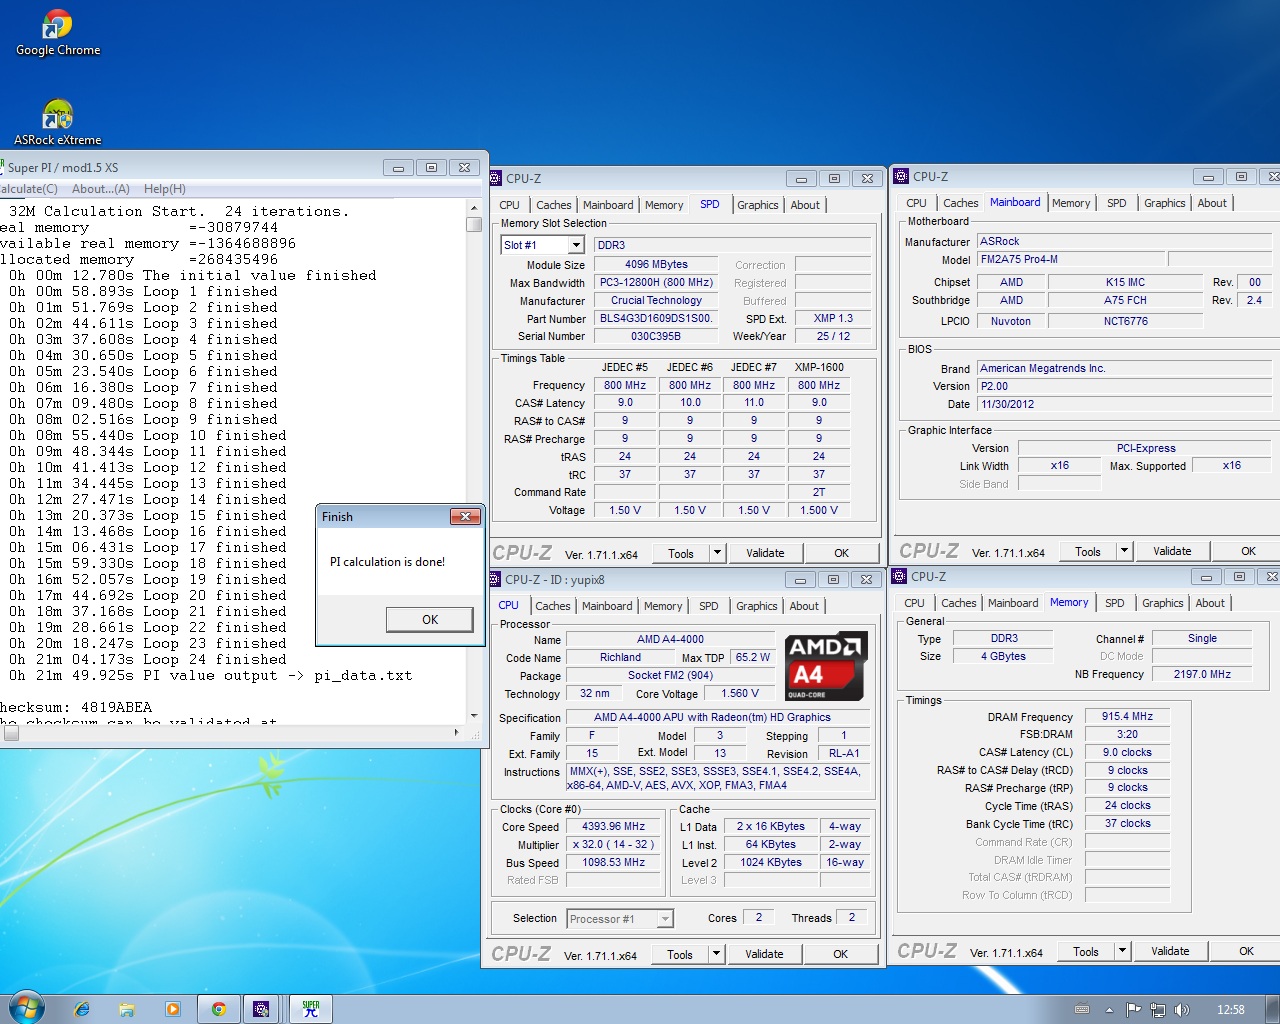Switch to Super PI taskbar icon
The image size is (1280, 1024).
pos(311,1009)
